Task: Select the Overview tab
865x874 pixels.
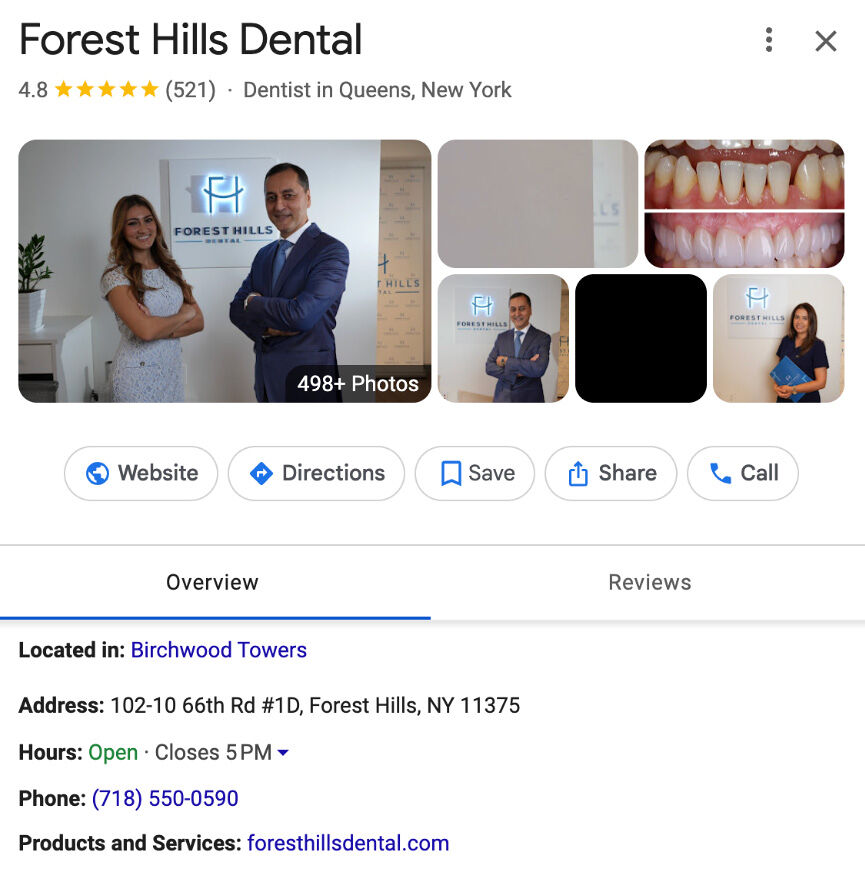Action: (x=212, y=583)
